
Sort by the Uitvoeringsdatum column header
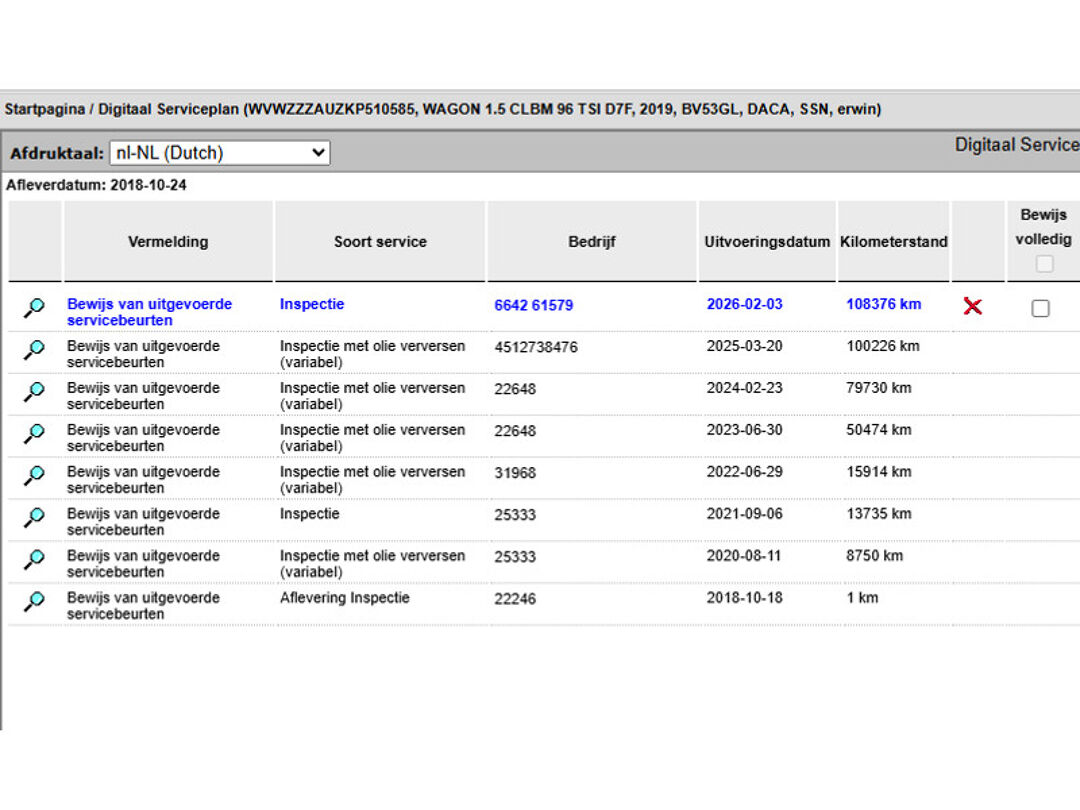767,241
